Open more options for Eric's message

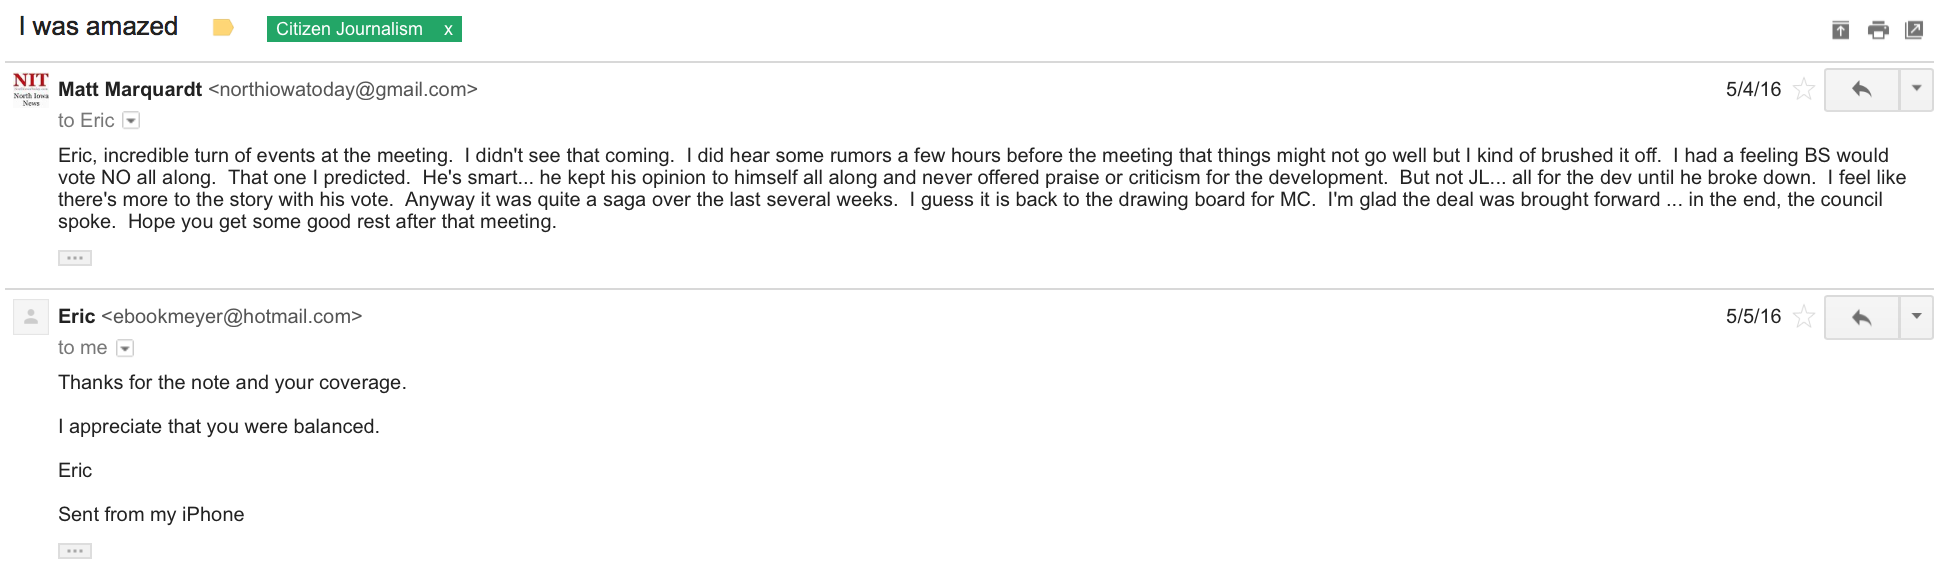[x=1916, y=317]
